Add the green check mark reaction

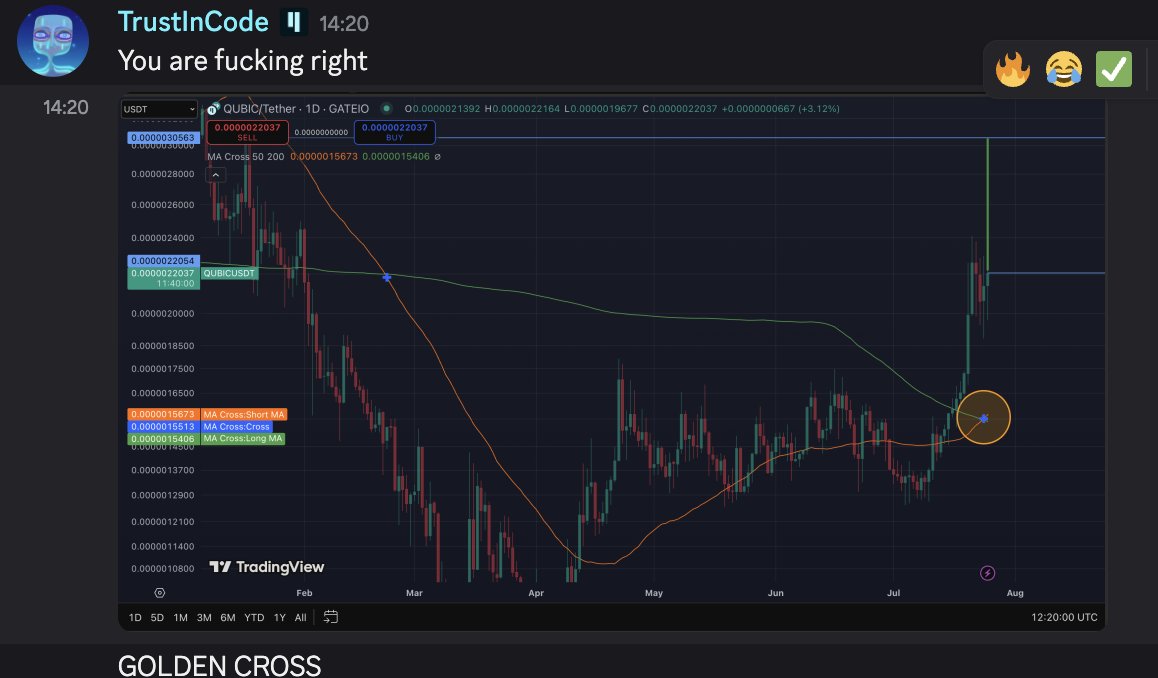[1114, 69]
